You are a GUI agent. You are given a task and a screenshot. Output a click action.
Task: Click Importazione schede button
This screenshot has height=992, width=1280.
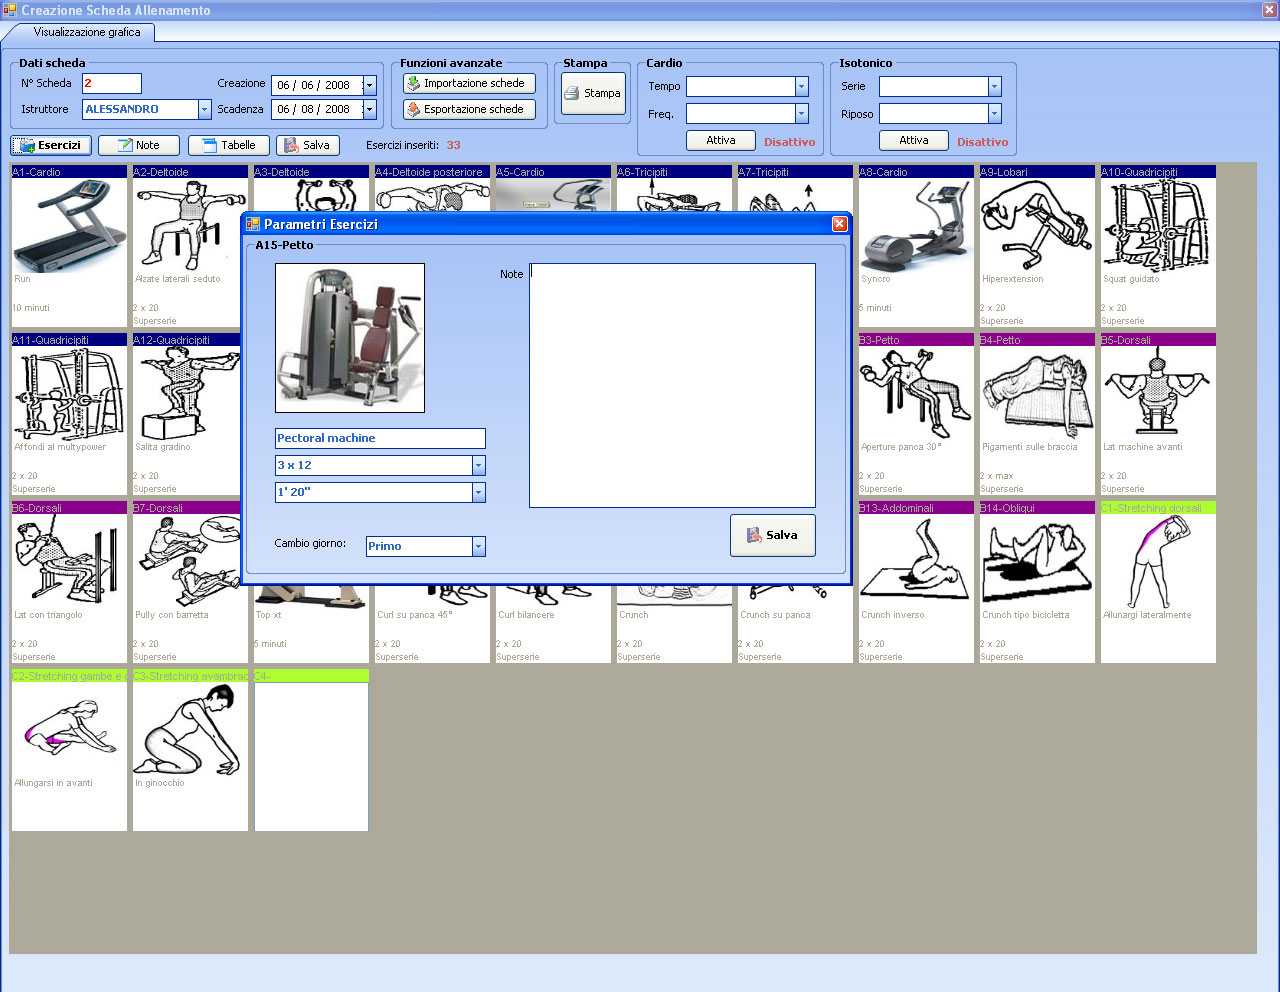[x=469, y=84]
